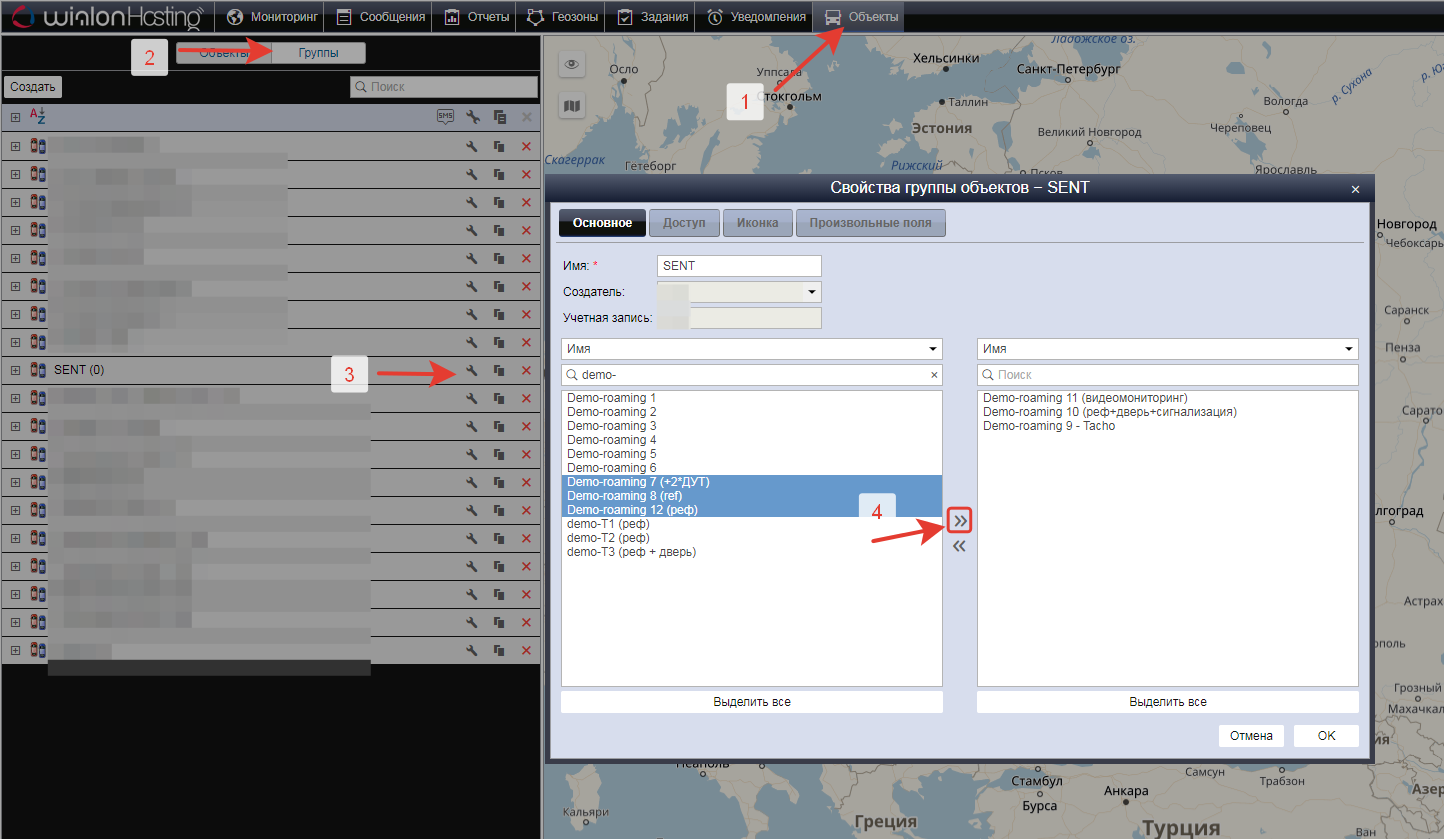Viewport: 1444px width, 839px height.
Task: Delete the SENT group with the red X
Action: click(x=527, y=371)
